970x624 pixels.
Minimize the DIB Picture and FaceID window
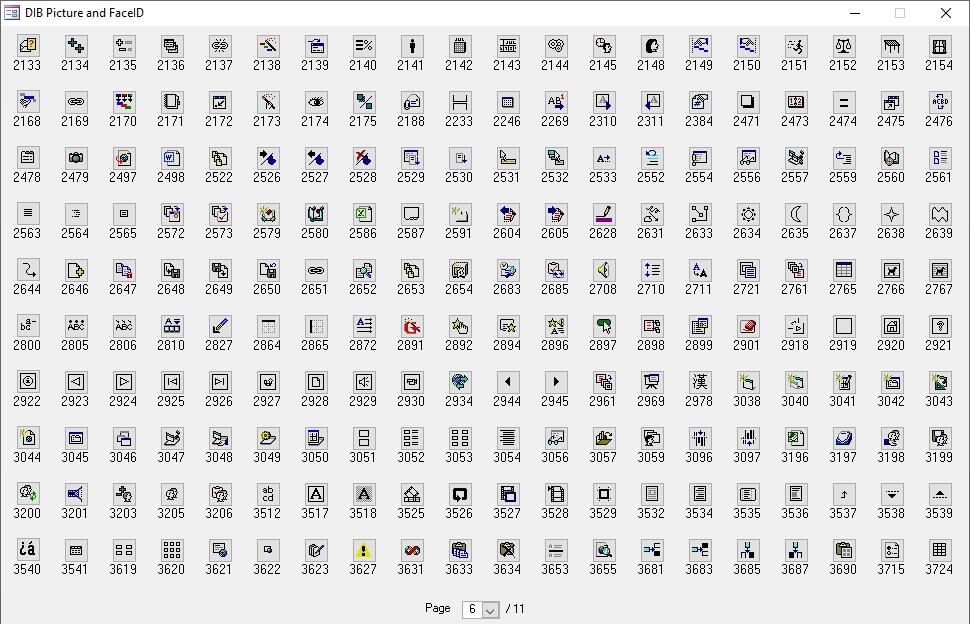point(855,13)
